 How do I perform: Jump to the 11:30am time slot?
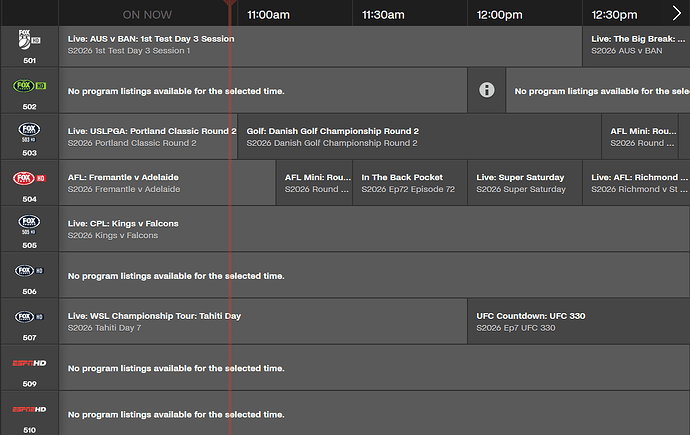pyautogui.click(x=383, y=15)
